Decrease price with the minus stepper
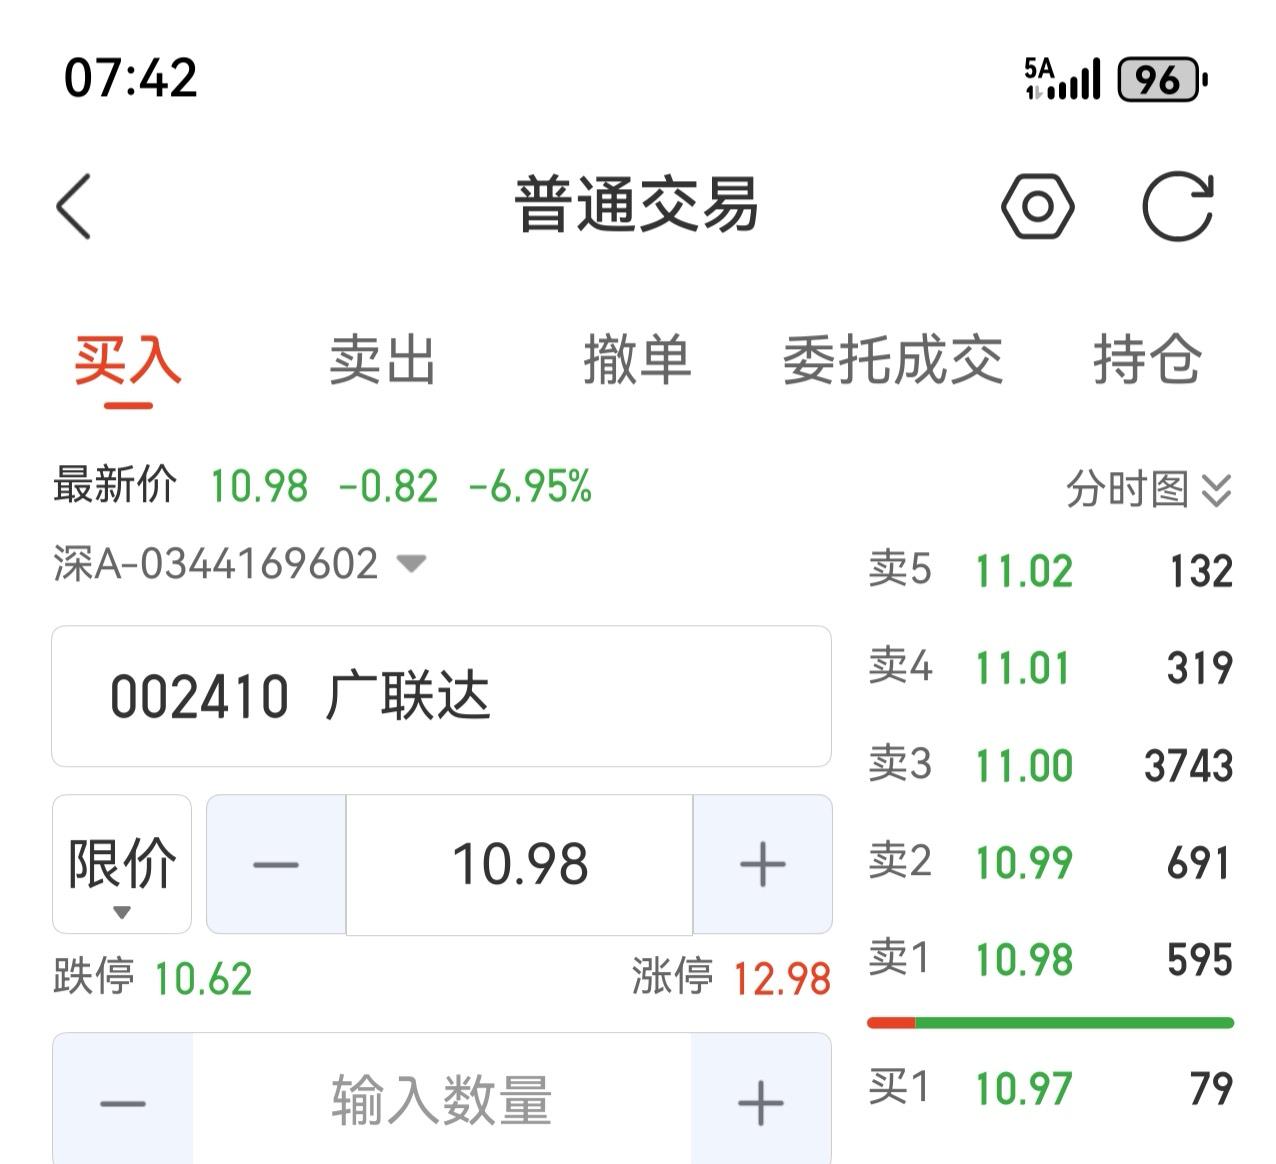Viewport: 1276px width, 1164px height. pos(275,863)
